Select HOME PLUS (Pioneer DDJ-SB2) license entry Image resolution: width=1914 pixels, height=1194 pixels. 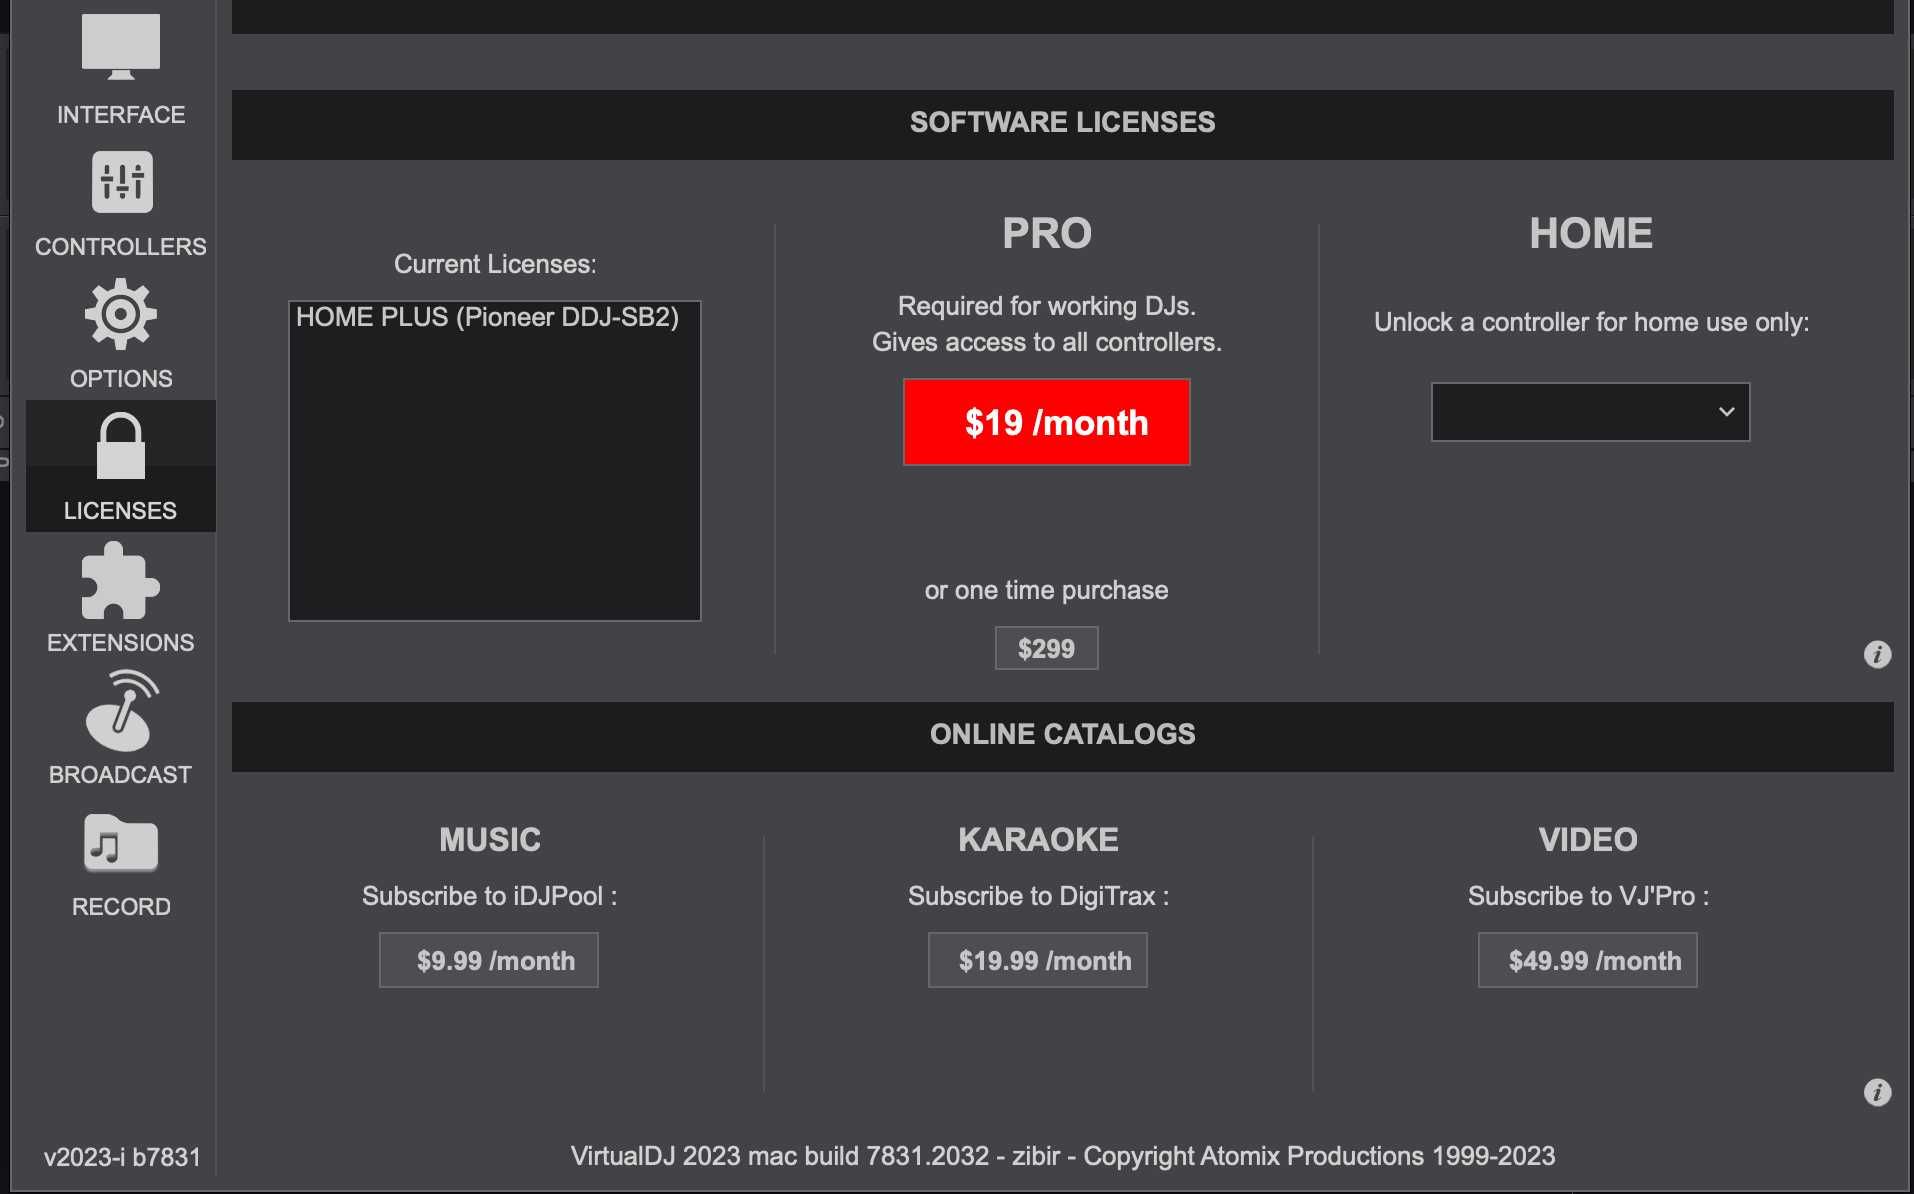pyautogui.click(x=494, y=318)
